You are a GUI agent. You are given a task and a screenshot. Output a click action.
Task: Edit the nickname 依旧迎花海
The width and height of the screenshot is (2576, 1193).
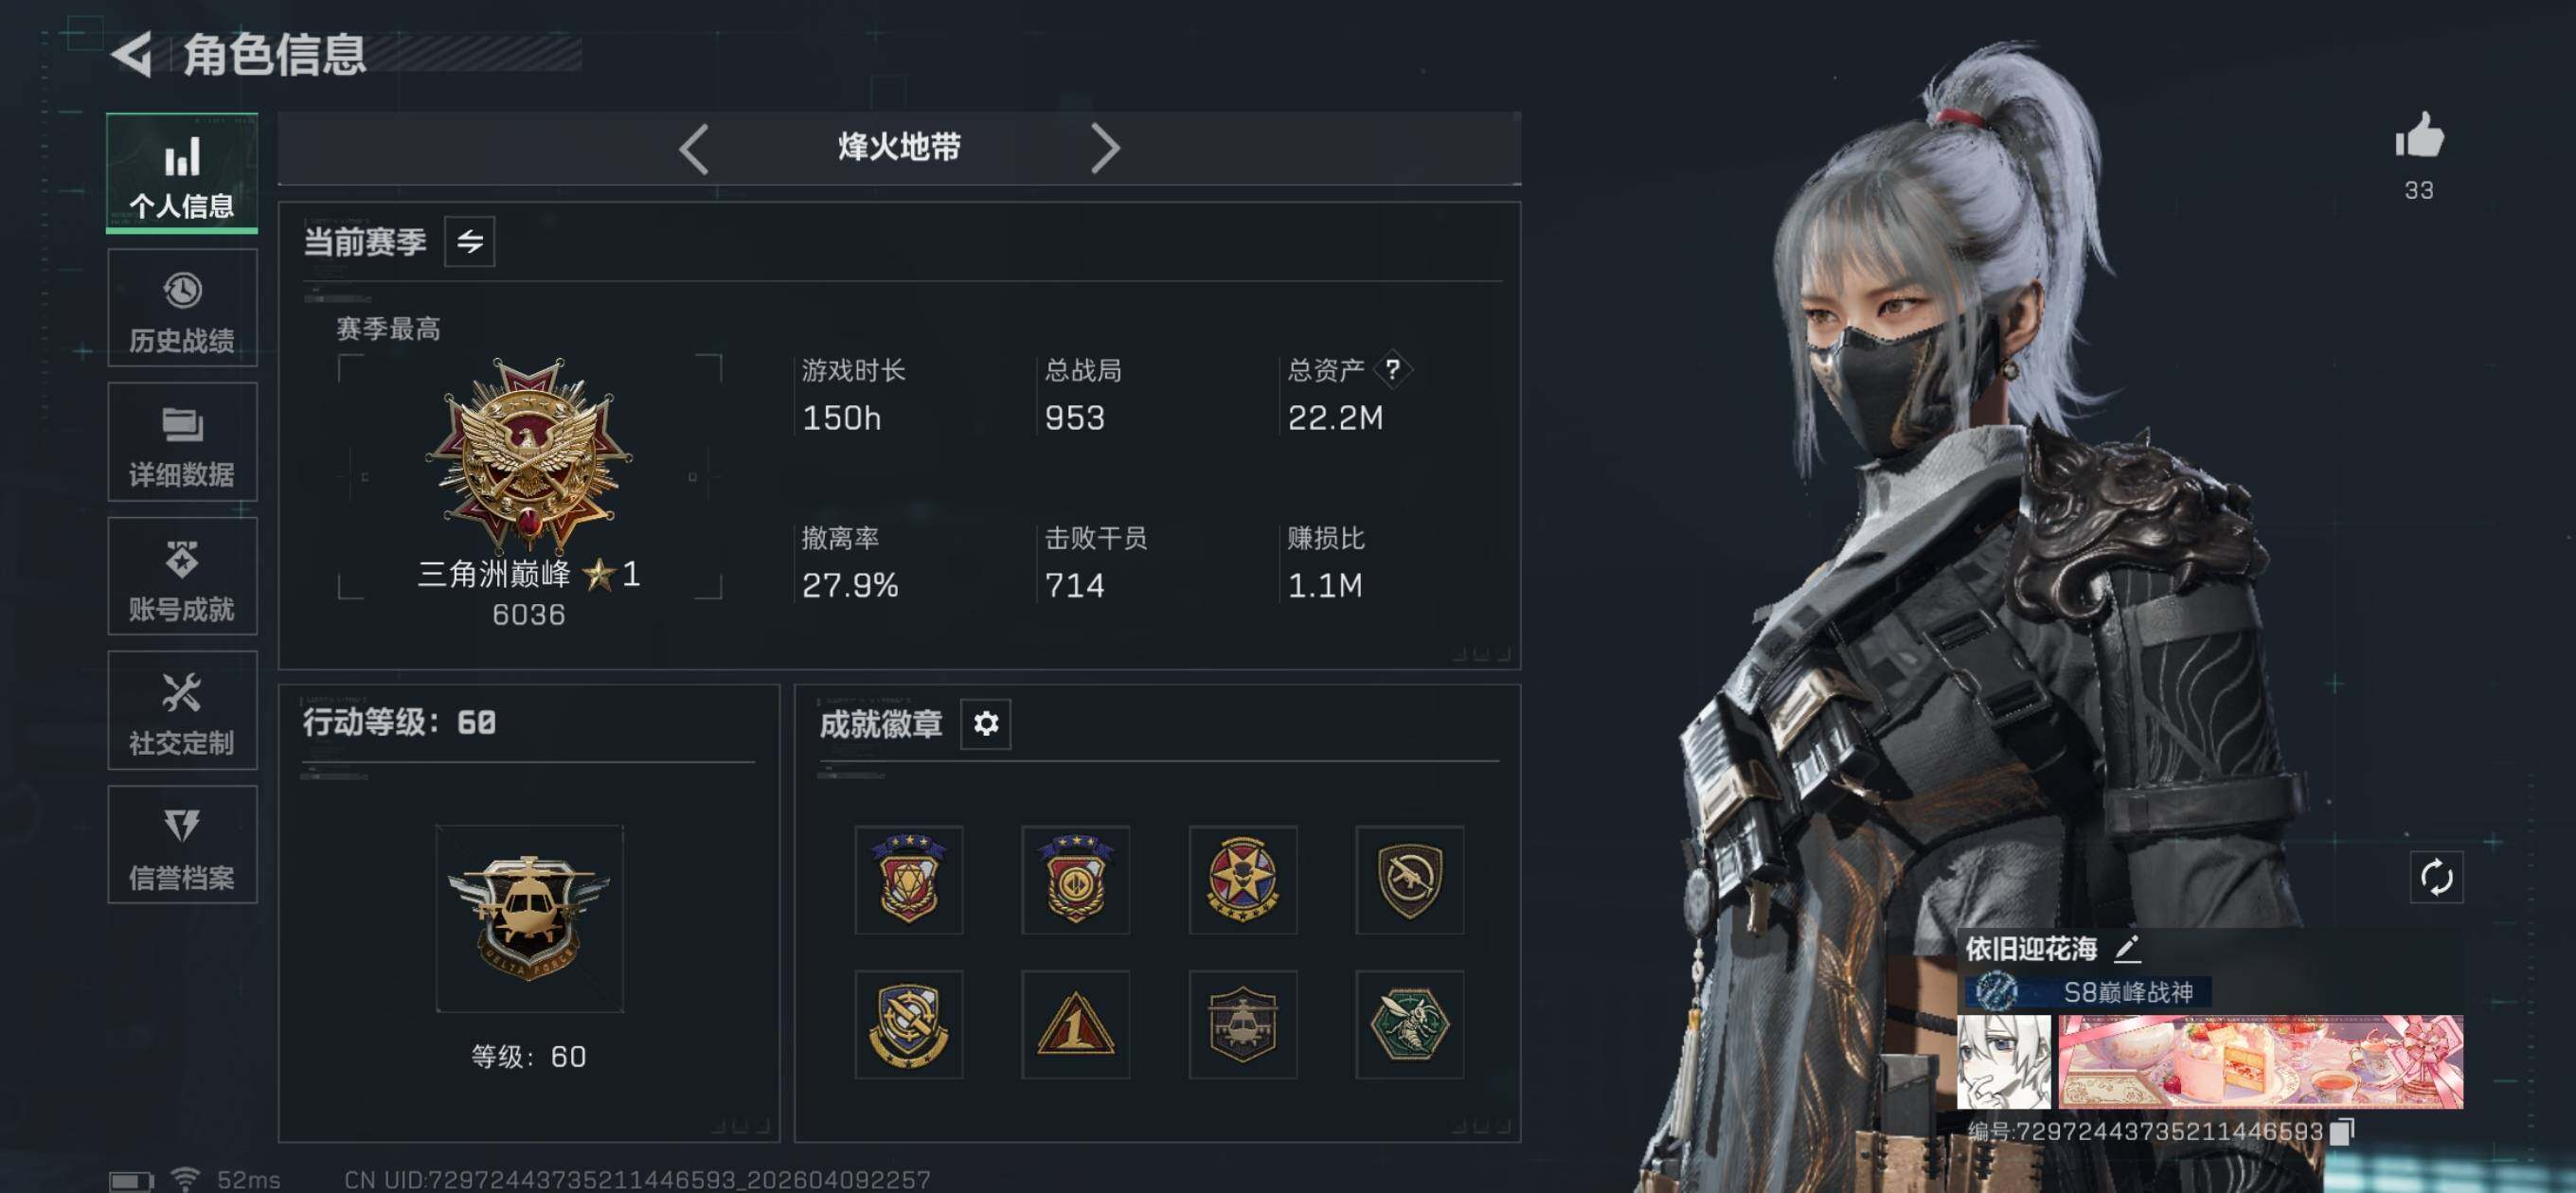[2128, 948]
